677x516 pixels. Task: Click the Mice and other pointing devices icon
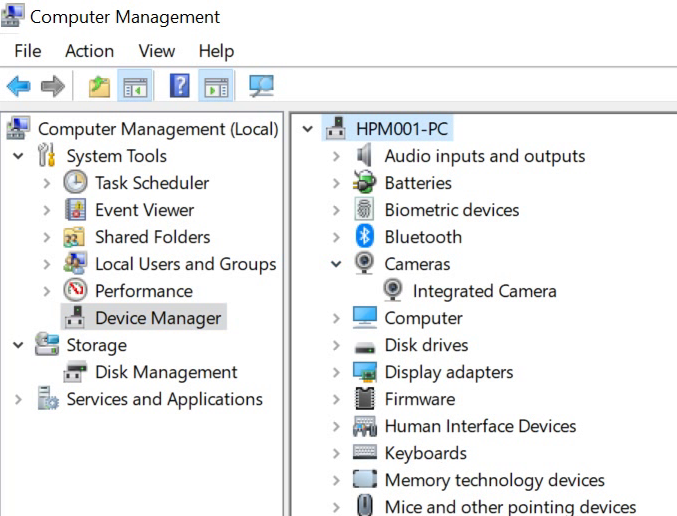click(365, 505)
